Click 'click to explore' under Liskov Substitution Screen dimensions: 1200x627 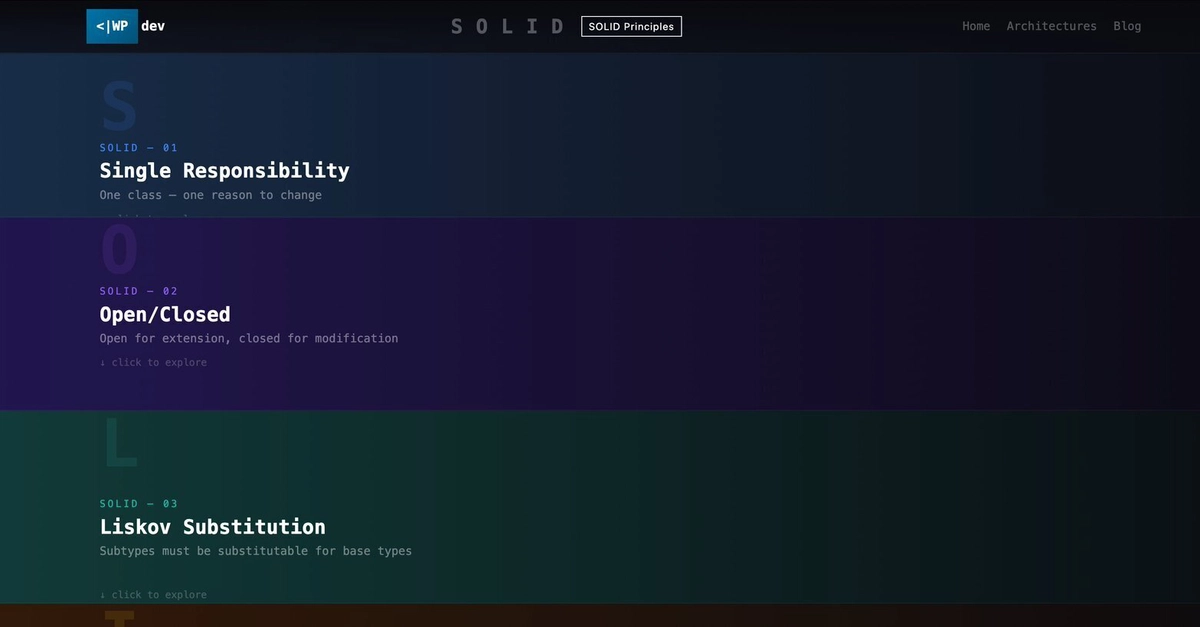click(153, 595)
